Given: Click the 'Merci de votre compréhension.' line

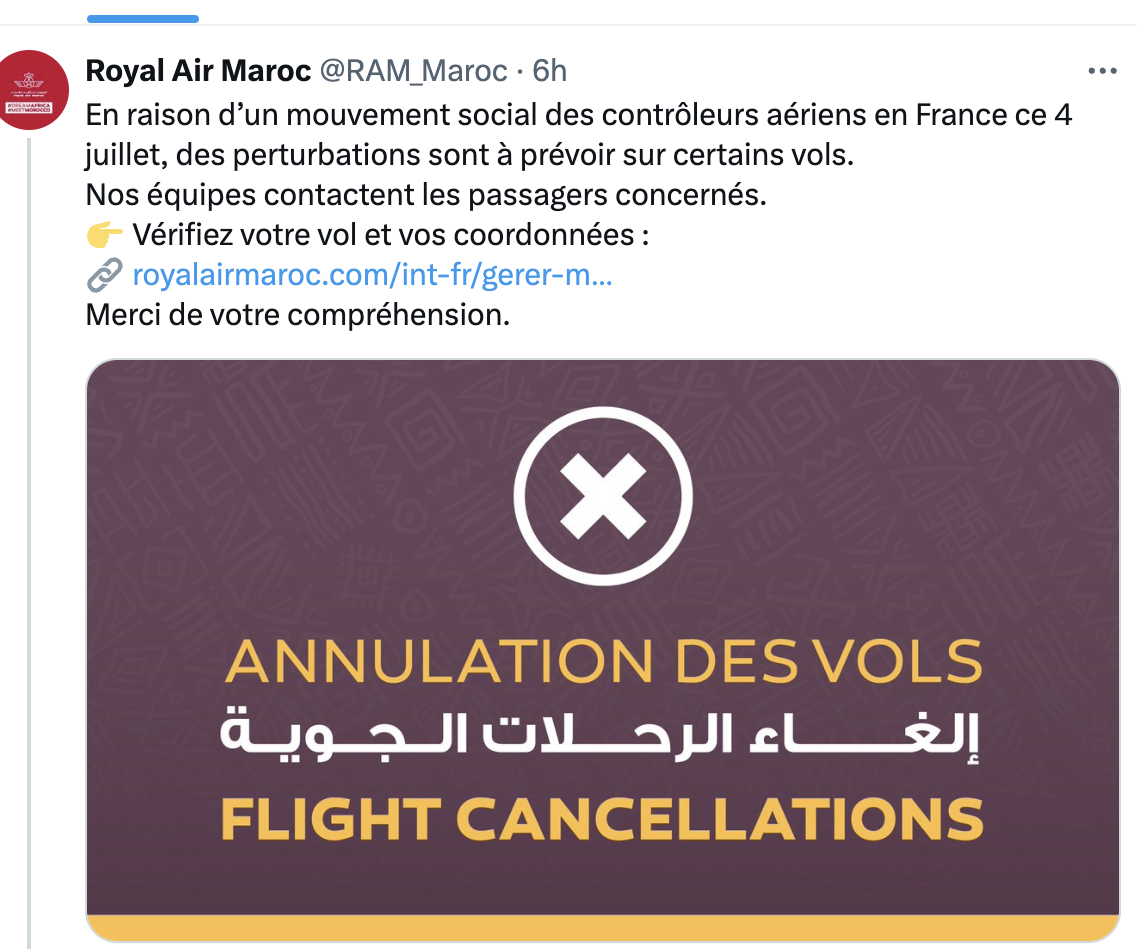Looking at the screenshot, I should click(298, 315).
